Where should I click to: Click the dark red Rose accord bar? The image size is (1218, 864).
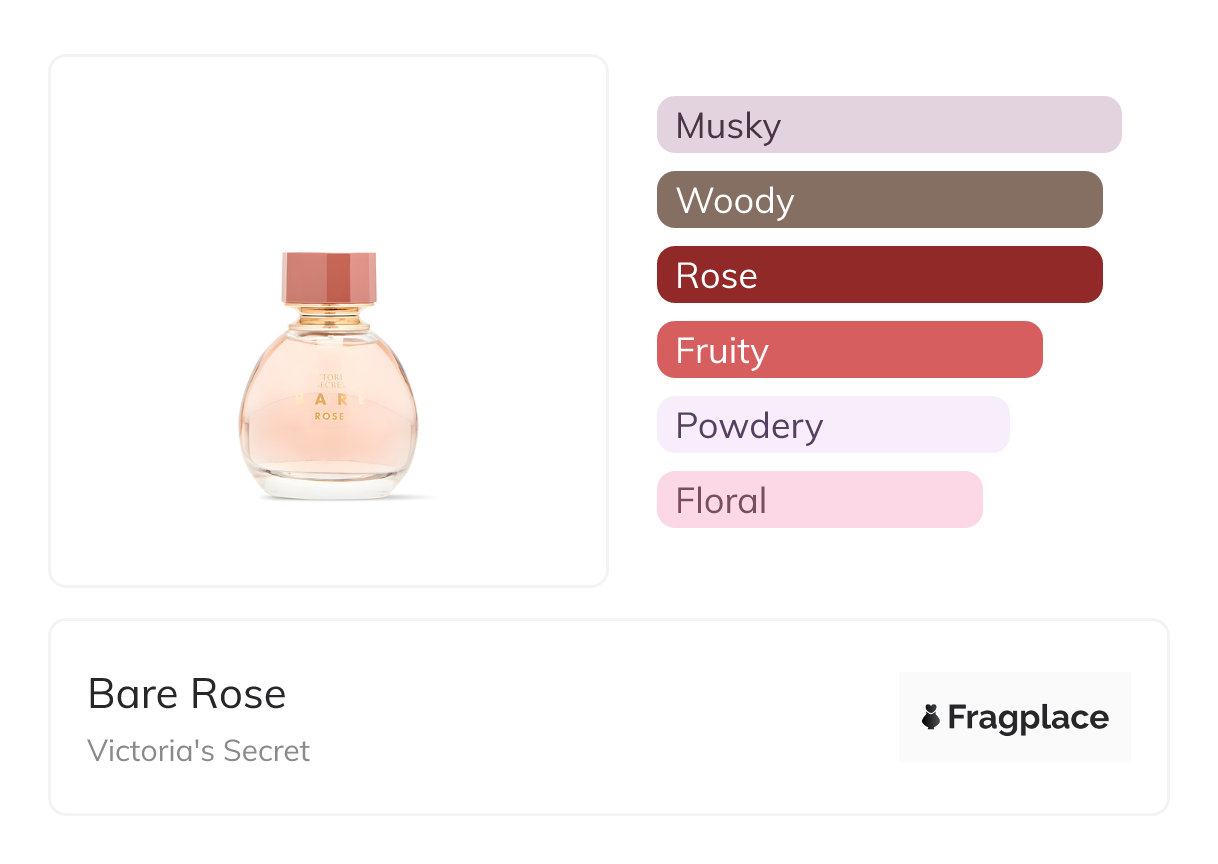click(x=879, y=275)
